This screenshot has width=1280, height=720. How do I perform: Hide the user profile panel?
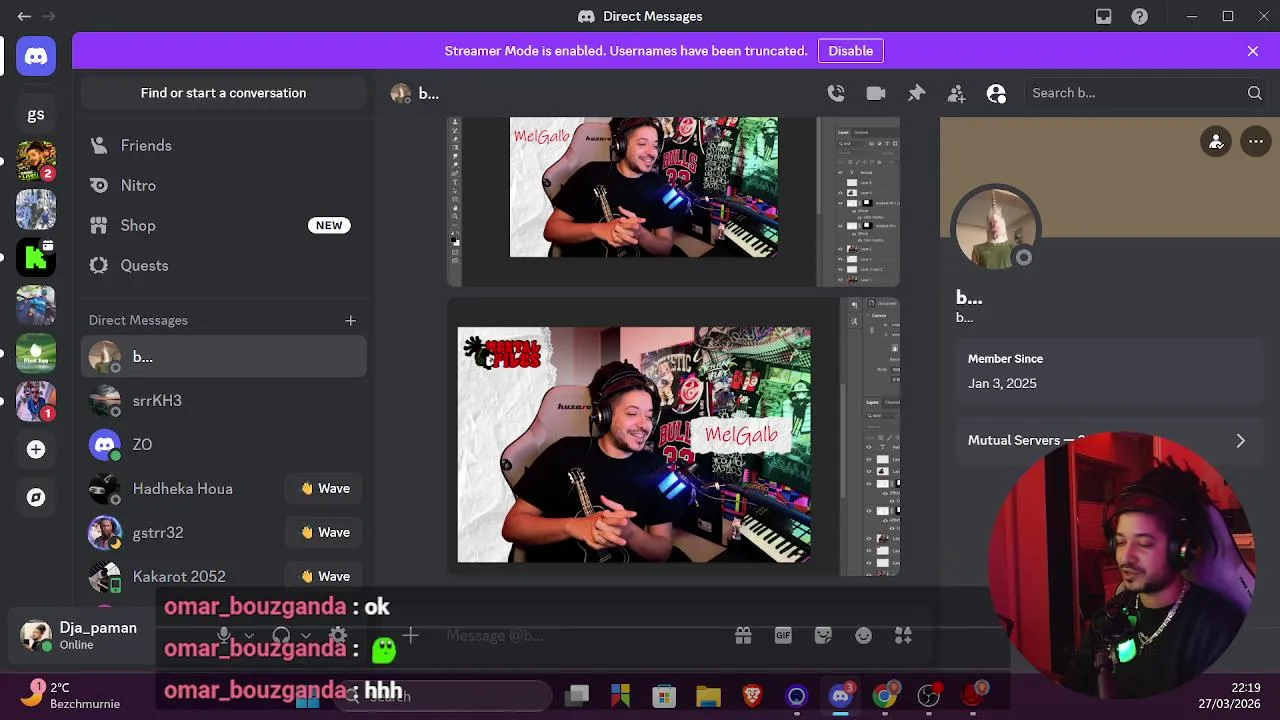click(x=996, y=93)
